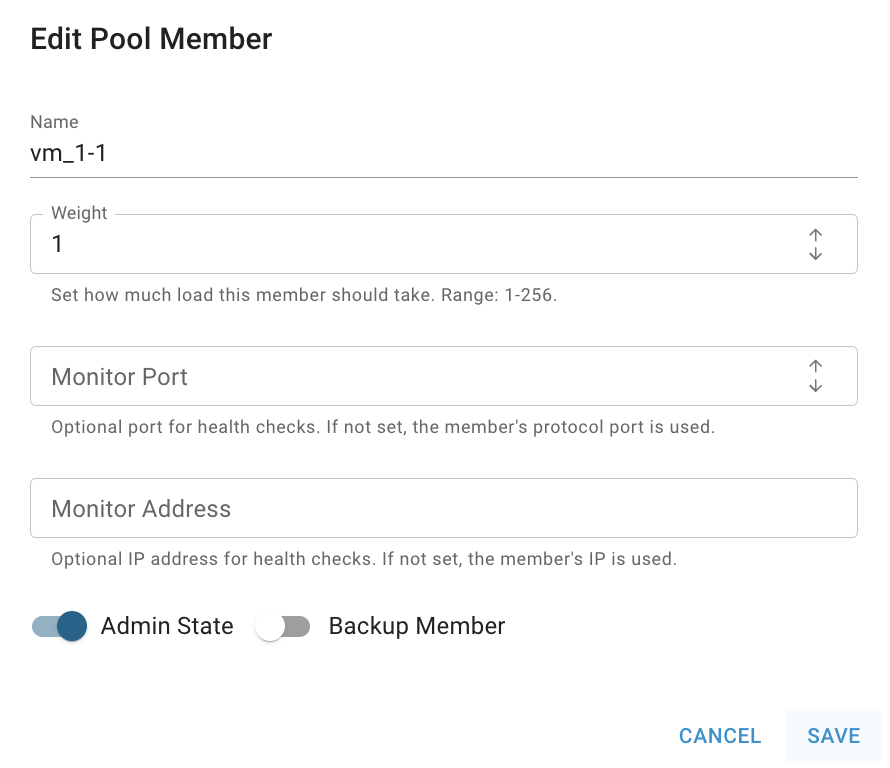Focus the Name field containing vm_1-1
Screen dimensions: 890x768
[x=444, y=153]
